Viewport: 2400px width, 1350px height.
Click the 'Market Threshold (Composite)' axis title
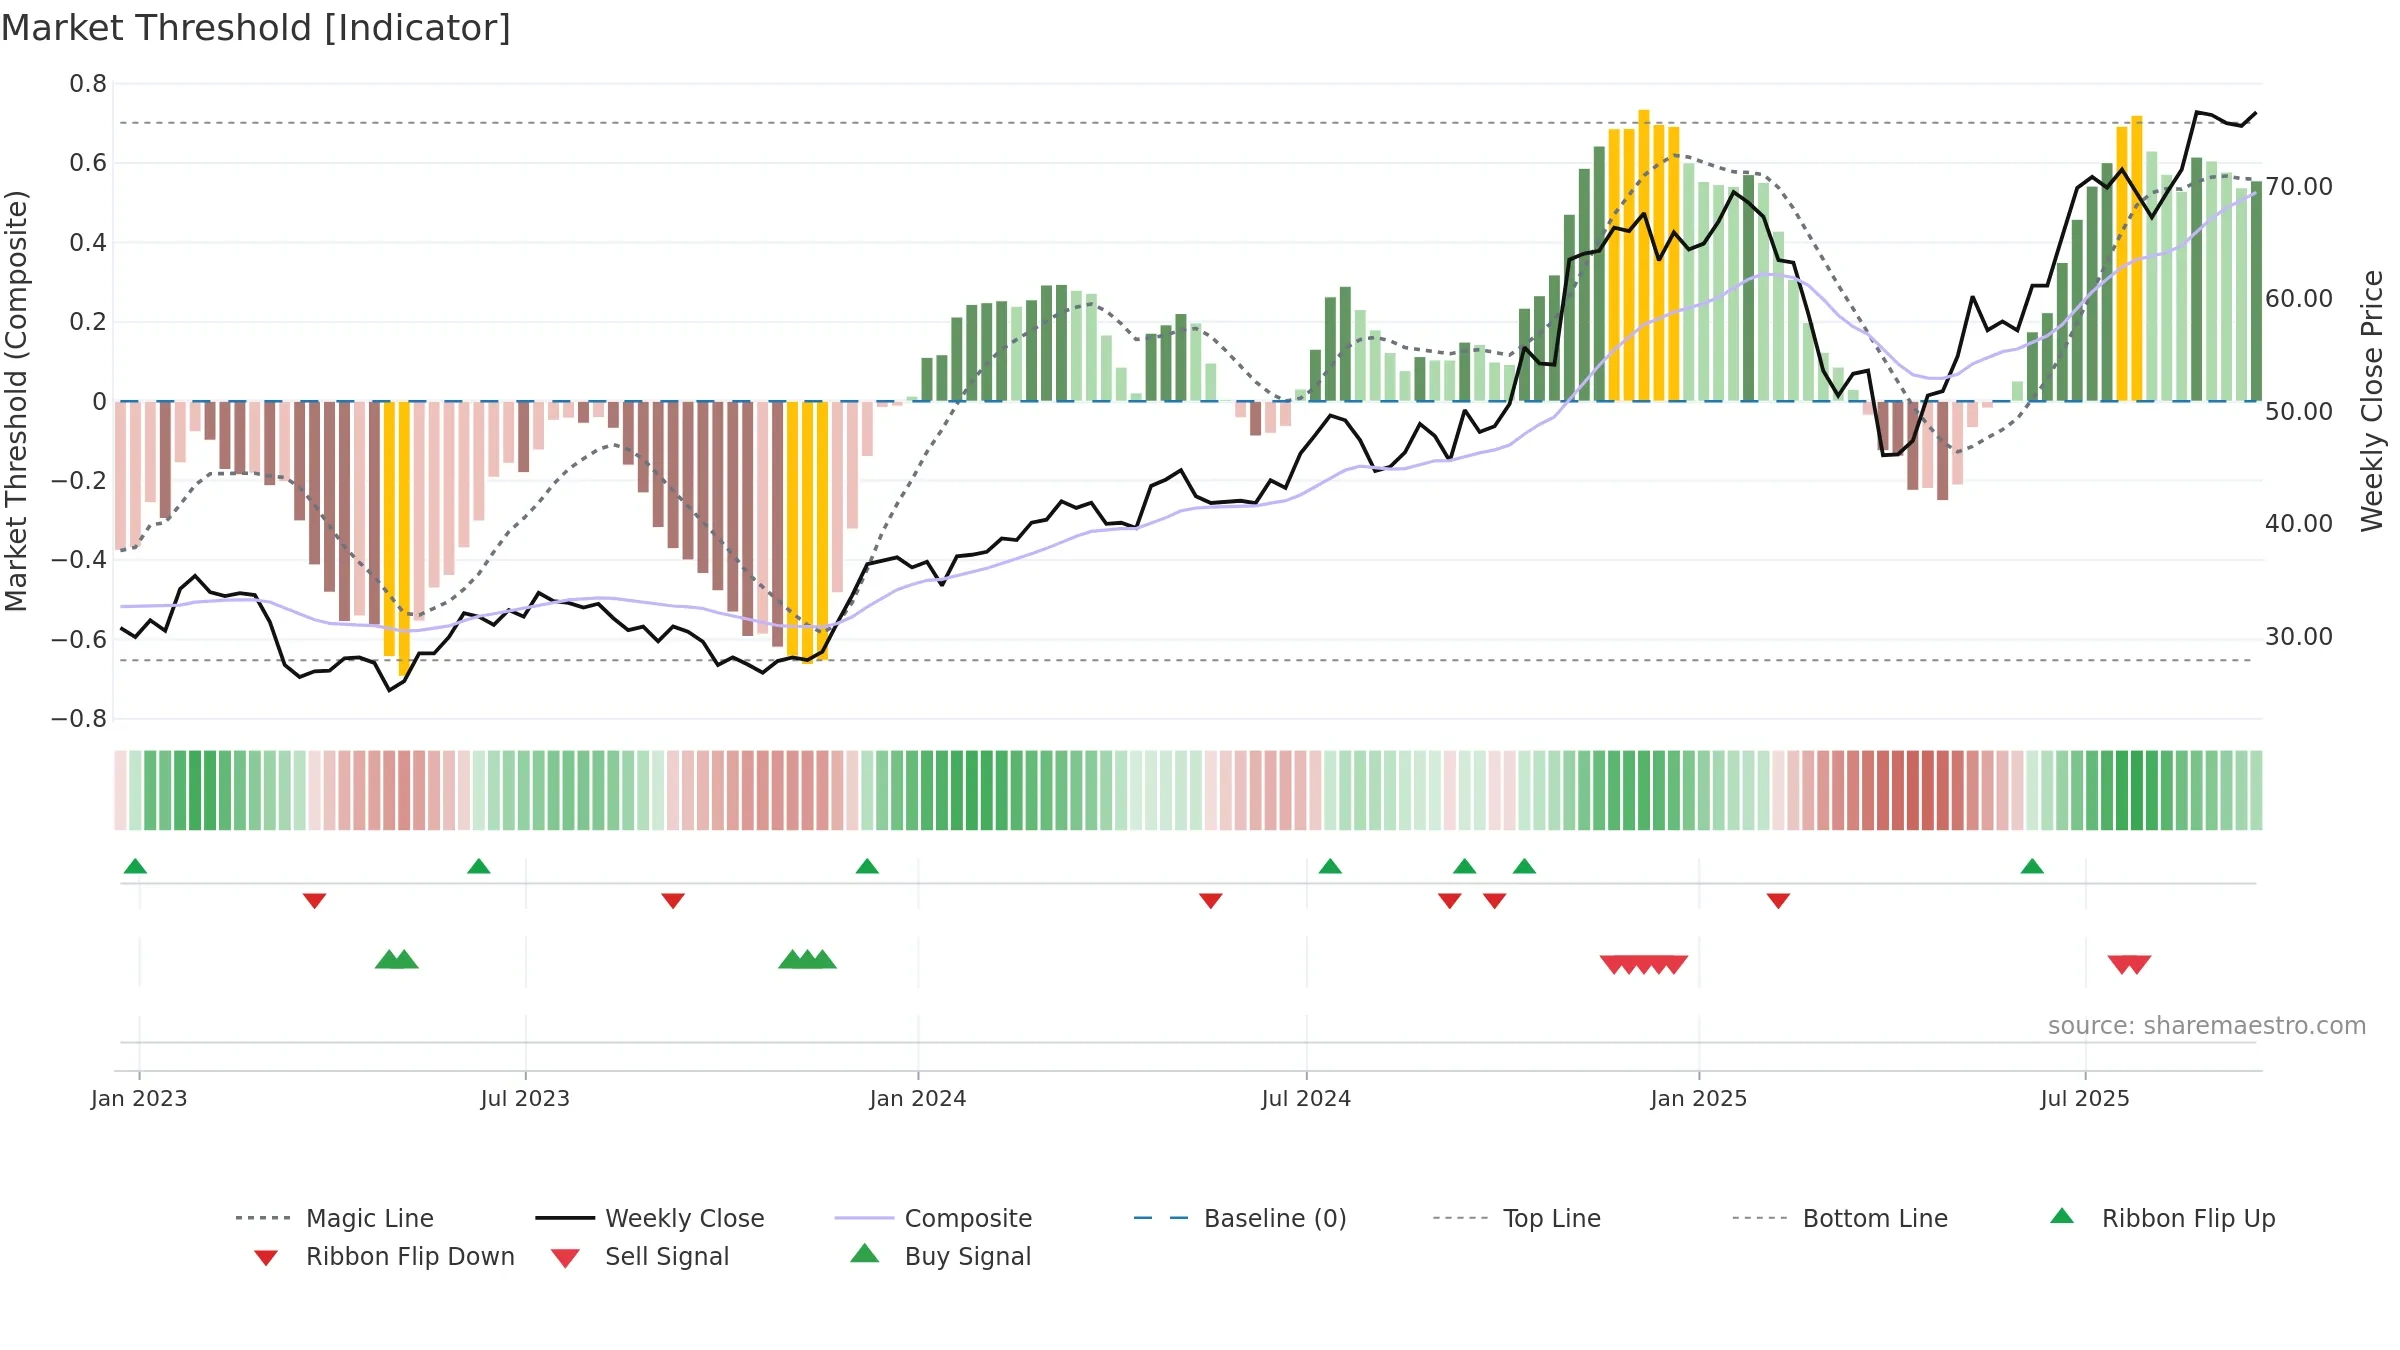(16, 401)
